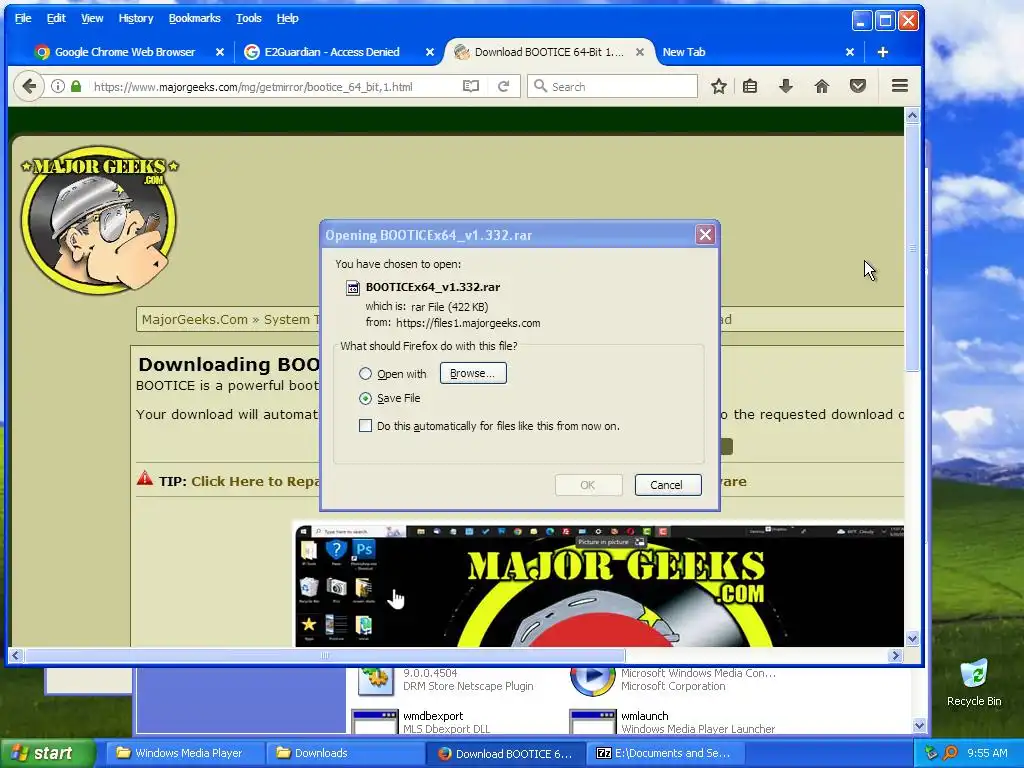Select the Save File radio button
This screenshot has width=1024, height=768.
click(365, 398)
